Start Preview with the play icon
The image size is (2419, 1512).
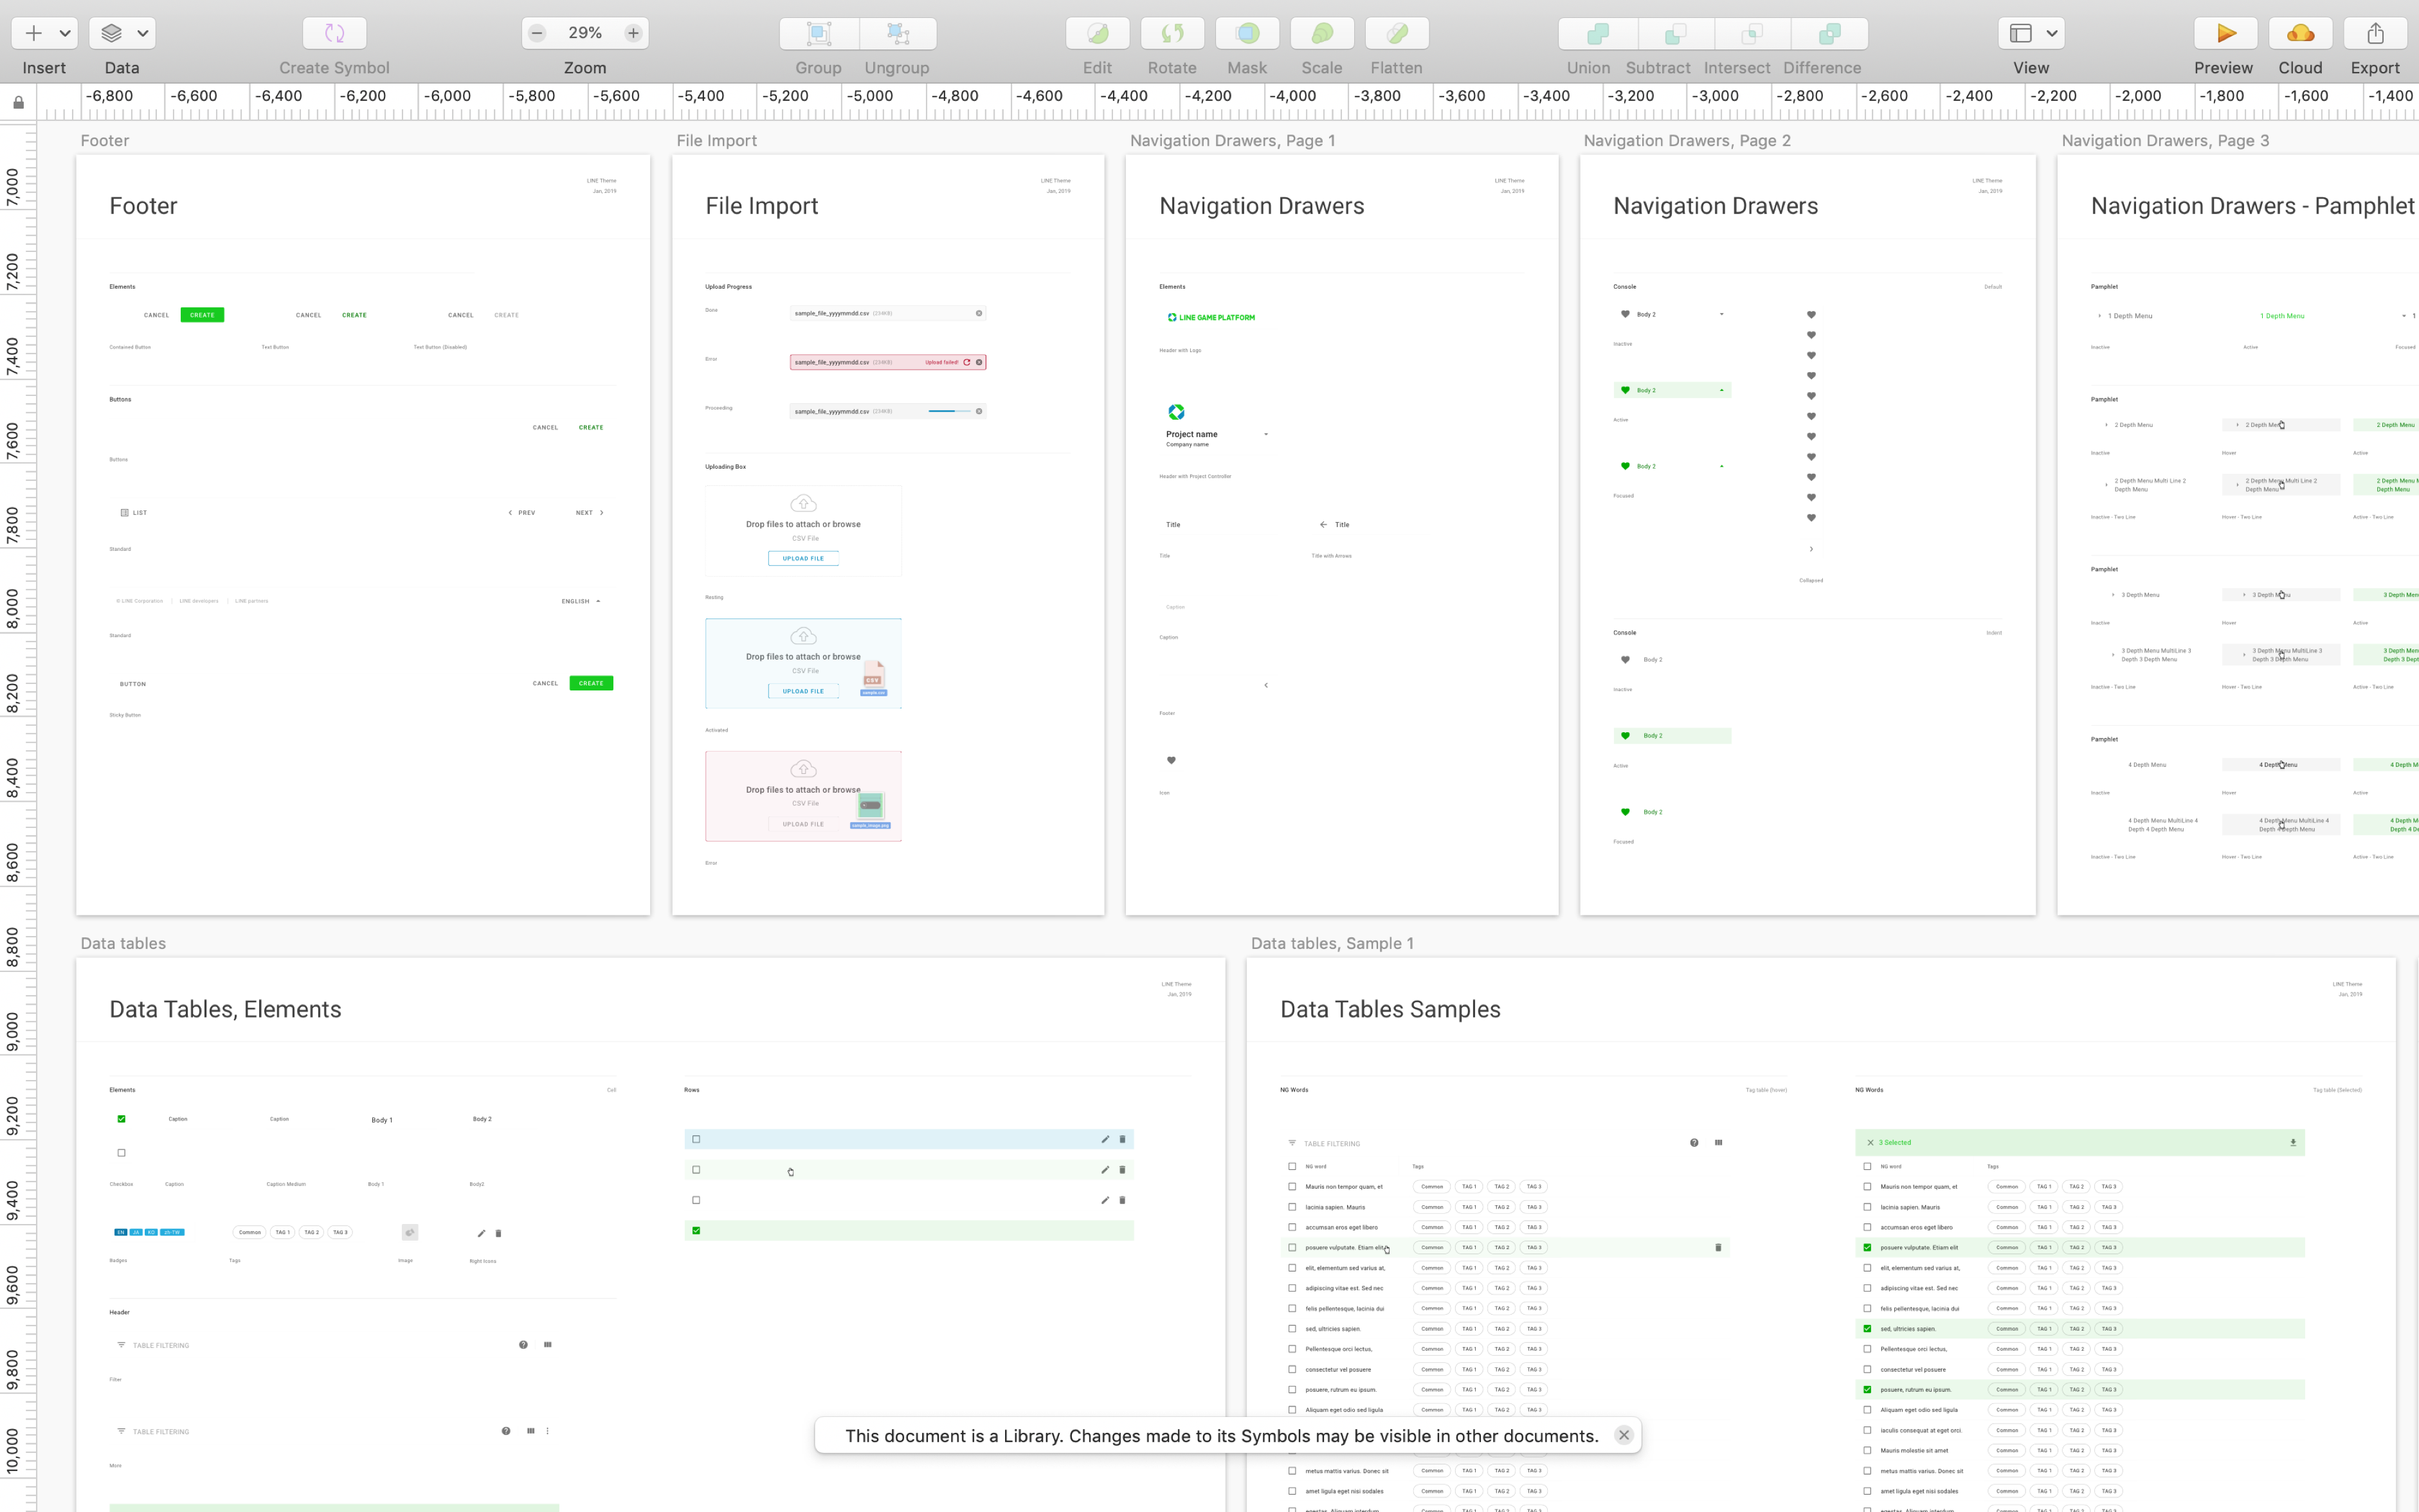click(2225, 33)
